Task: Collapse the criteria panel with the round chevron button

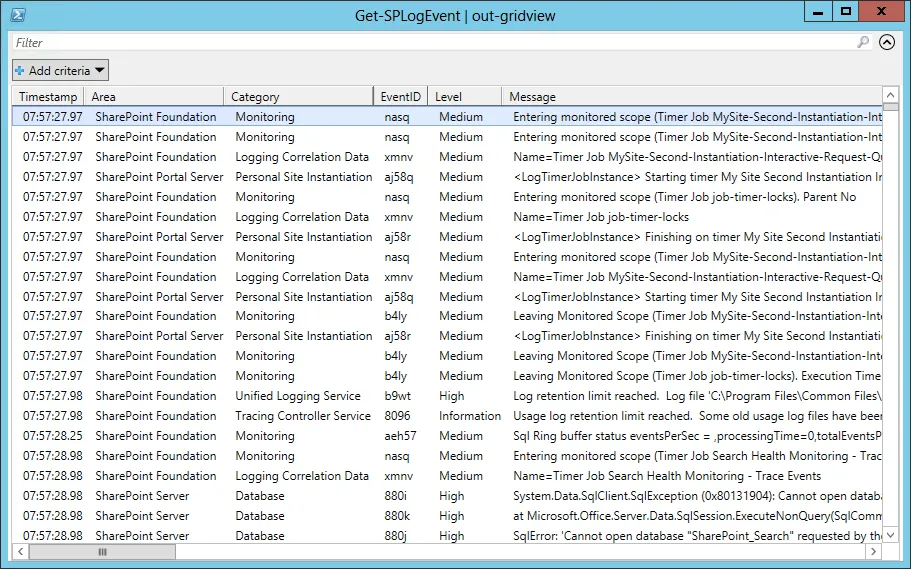Action: [887, 42]
